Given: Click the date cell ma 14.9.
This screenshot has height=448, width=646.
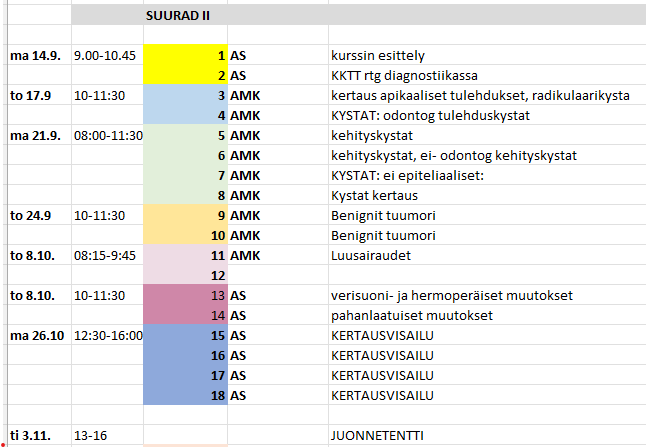Looking at the screenshot, I should [40, 55].
